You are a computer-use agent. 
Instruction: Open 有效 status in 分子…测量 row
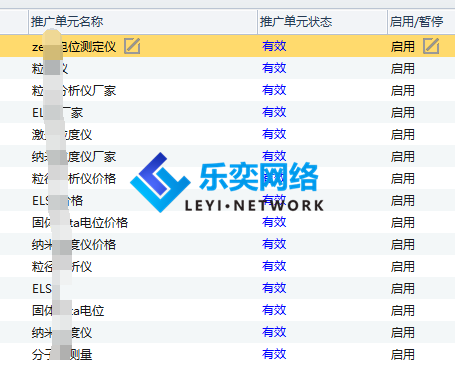(x=274, y=354)
